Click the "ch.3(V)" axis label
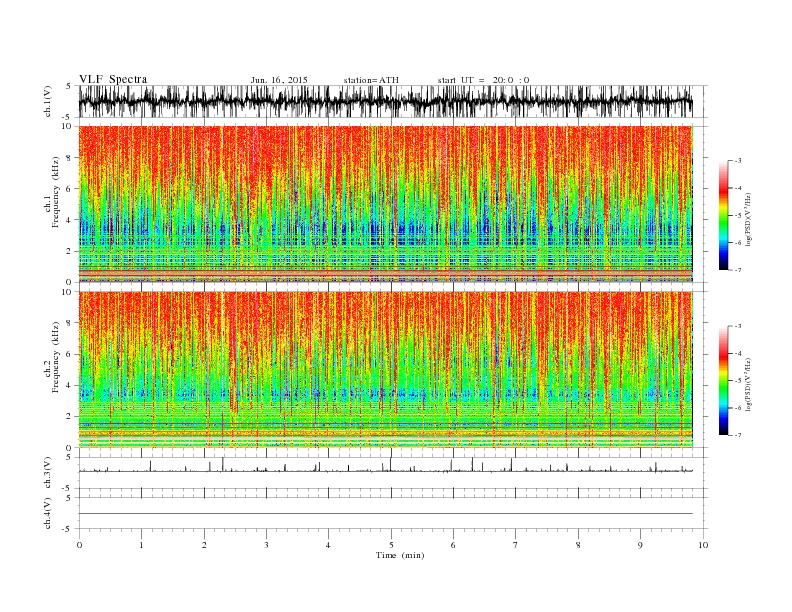The height and width of the screenshot is (612, 792). [x=48, y=473]
